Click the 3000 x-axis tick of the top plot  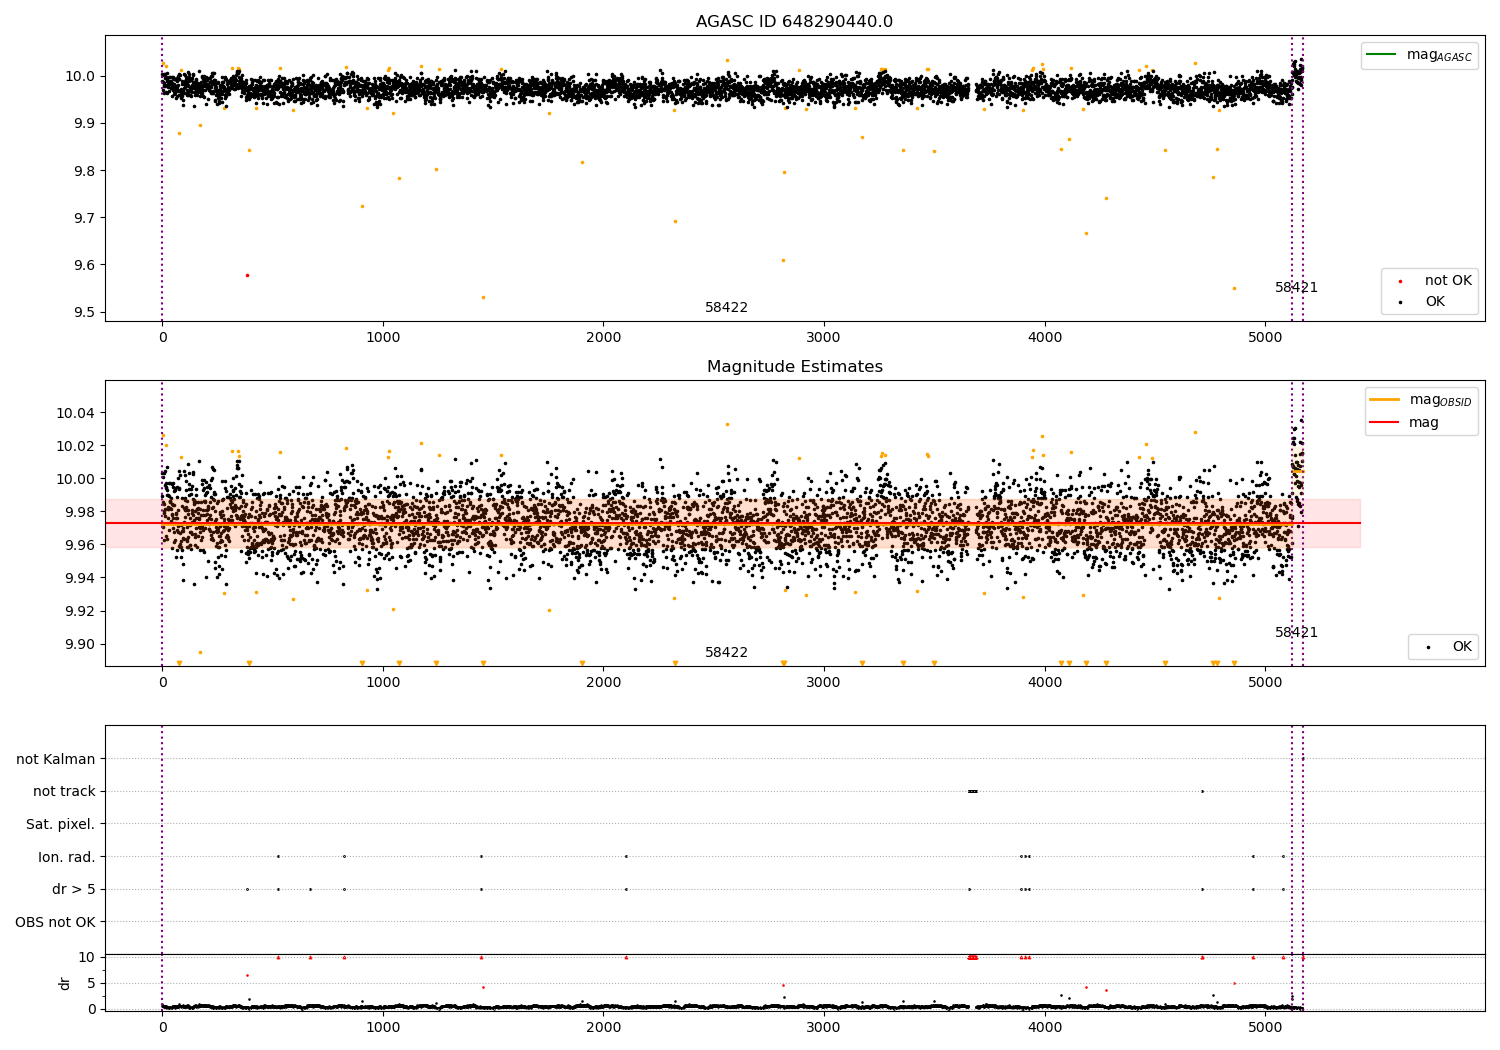(824, 338)
